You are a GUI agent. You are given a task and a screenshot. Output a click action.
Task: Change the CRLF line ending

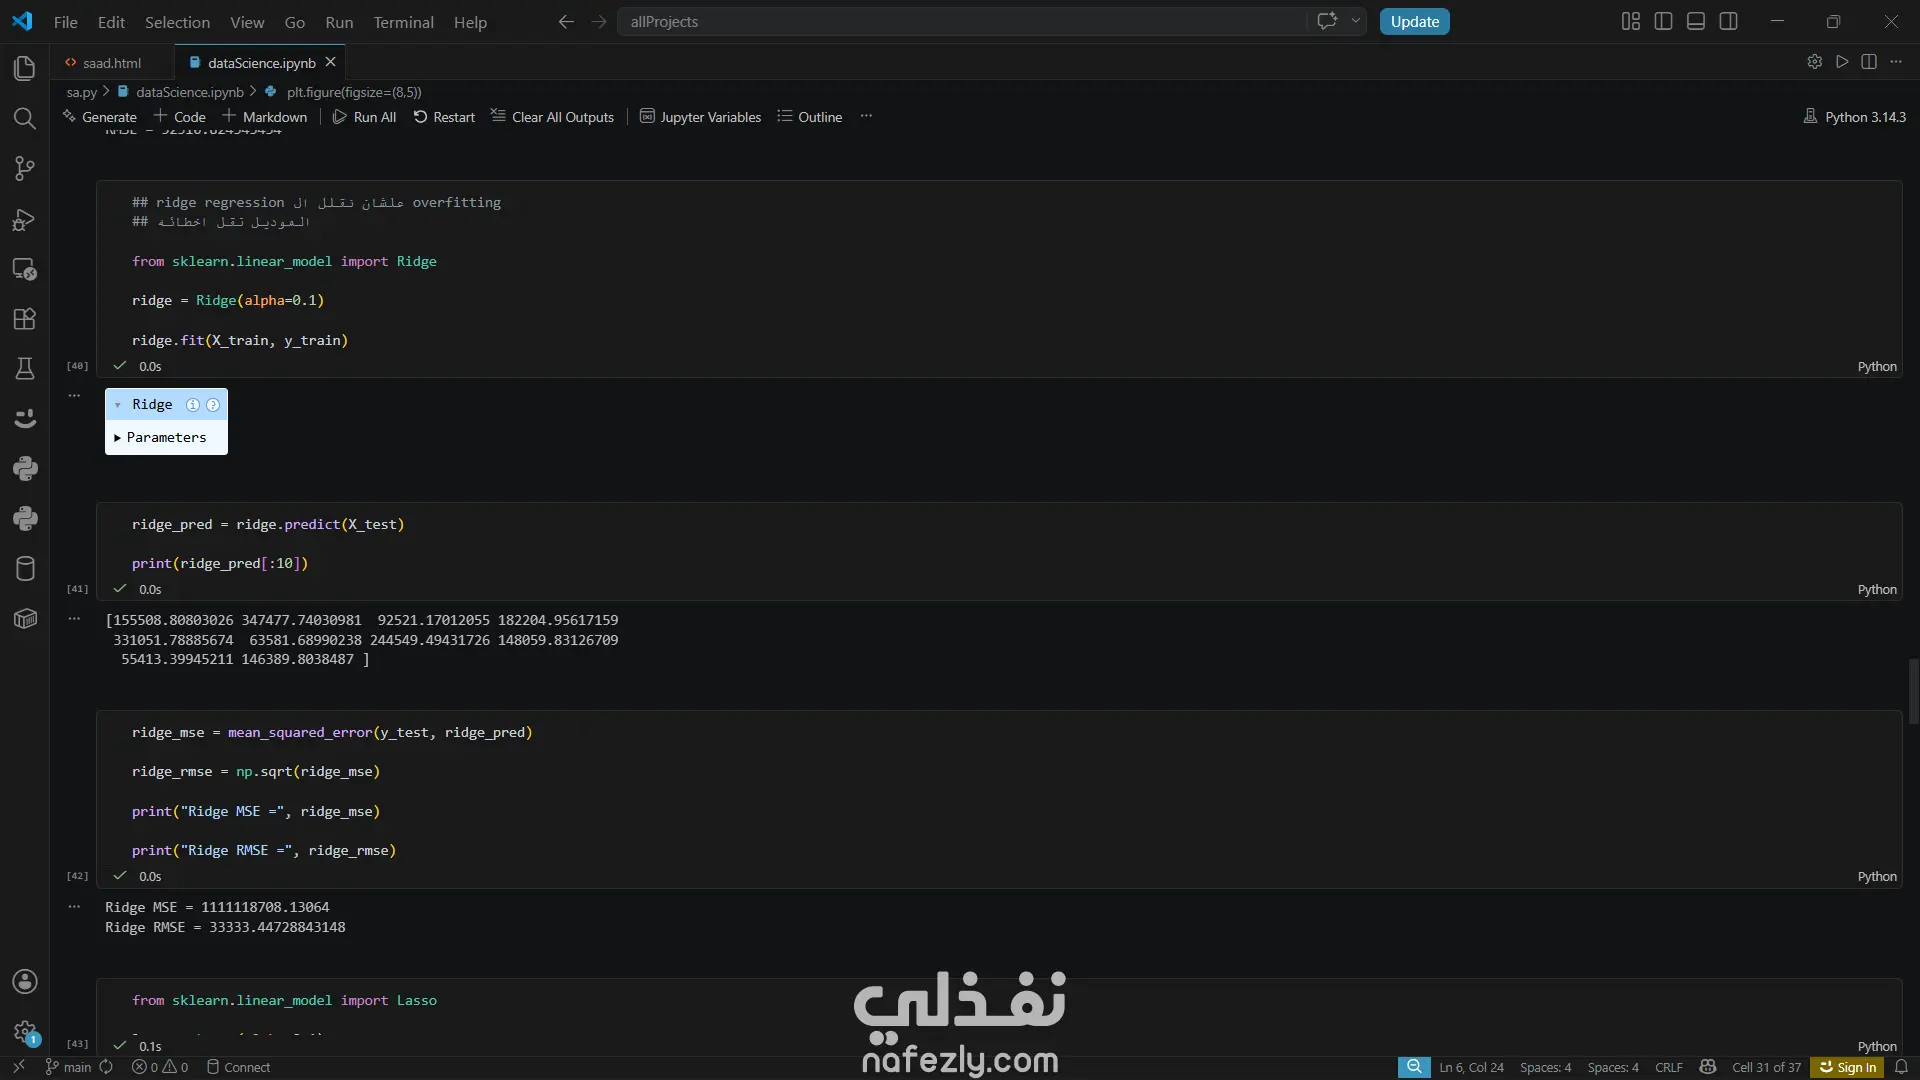click(1669, 1068)
